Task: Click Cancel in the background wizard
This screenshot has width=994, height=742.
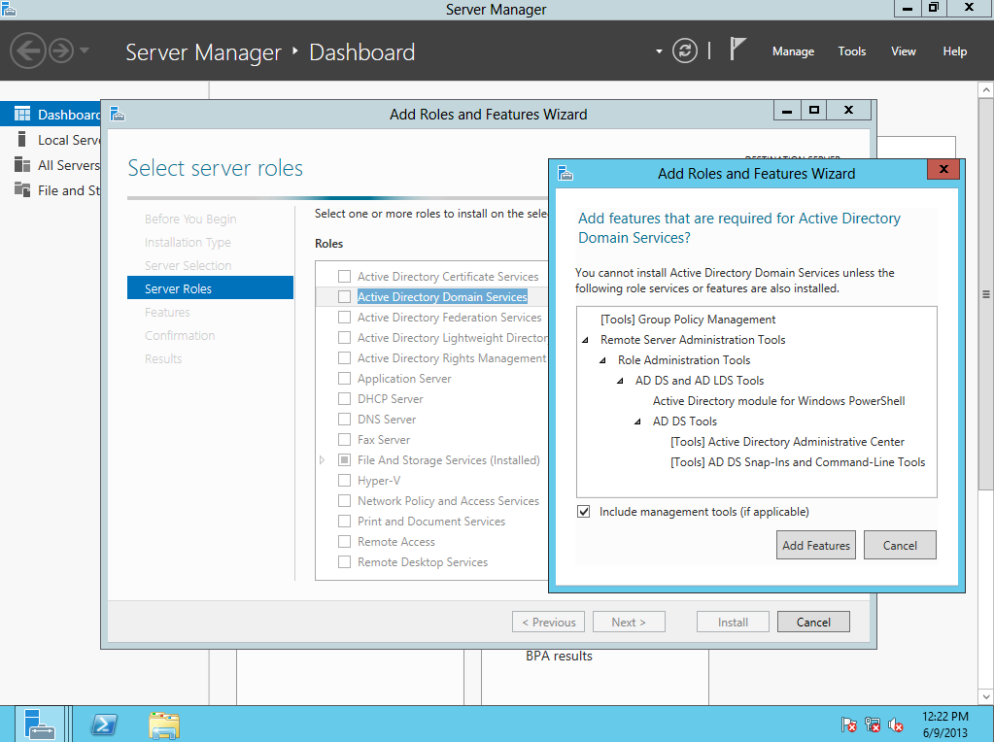Action: tap(813, 622)
